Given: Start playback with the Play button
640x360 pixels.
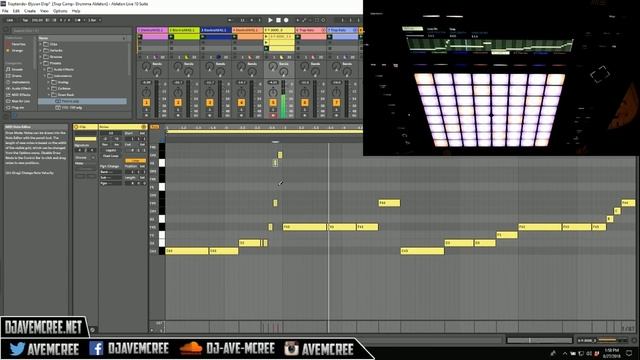Looking at the screenshot, I should pos(270,20).
